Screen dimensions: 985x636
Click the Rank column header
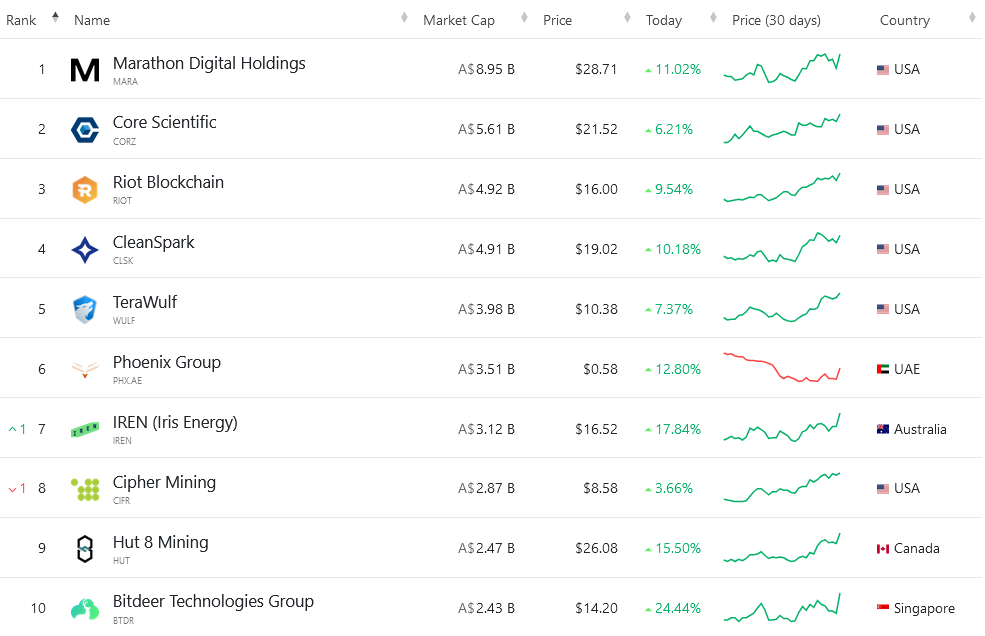(x=21, y=20)
